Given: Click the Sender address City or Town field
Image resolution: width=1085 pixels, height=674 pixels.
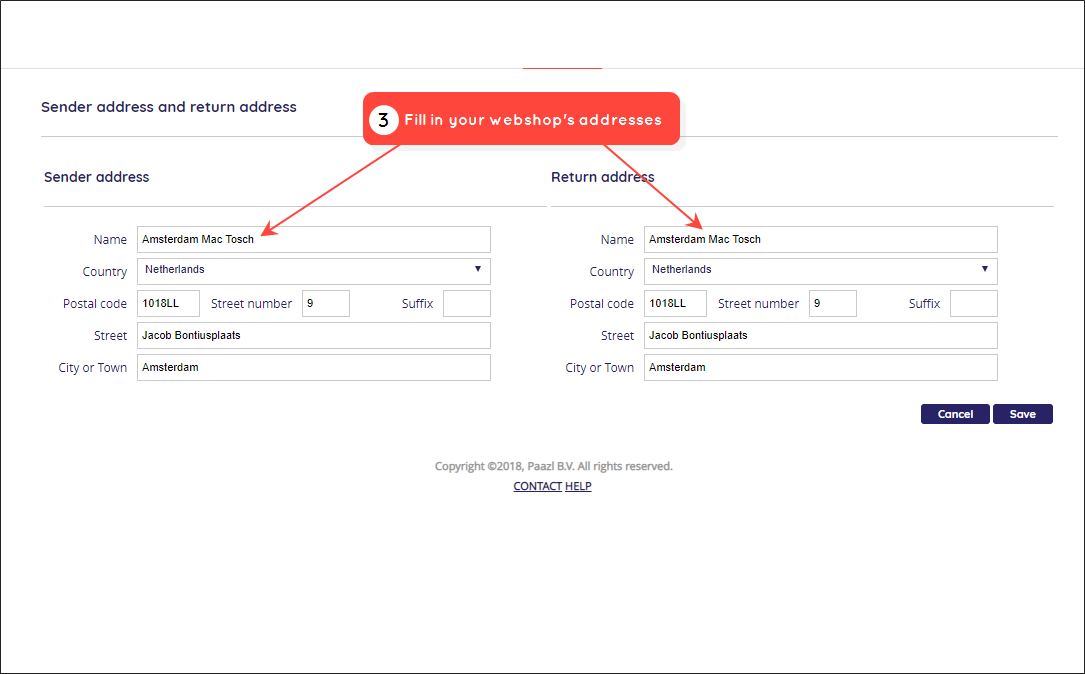Looking at the screenshot, I should tap(313, 367).
